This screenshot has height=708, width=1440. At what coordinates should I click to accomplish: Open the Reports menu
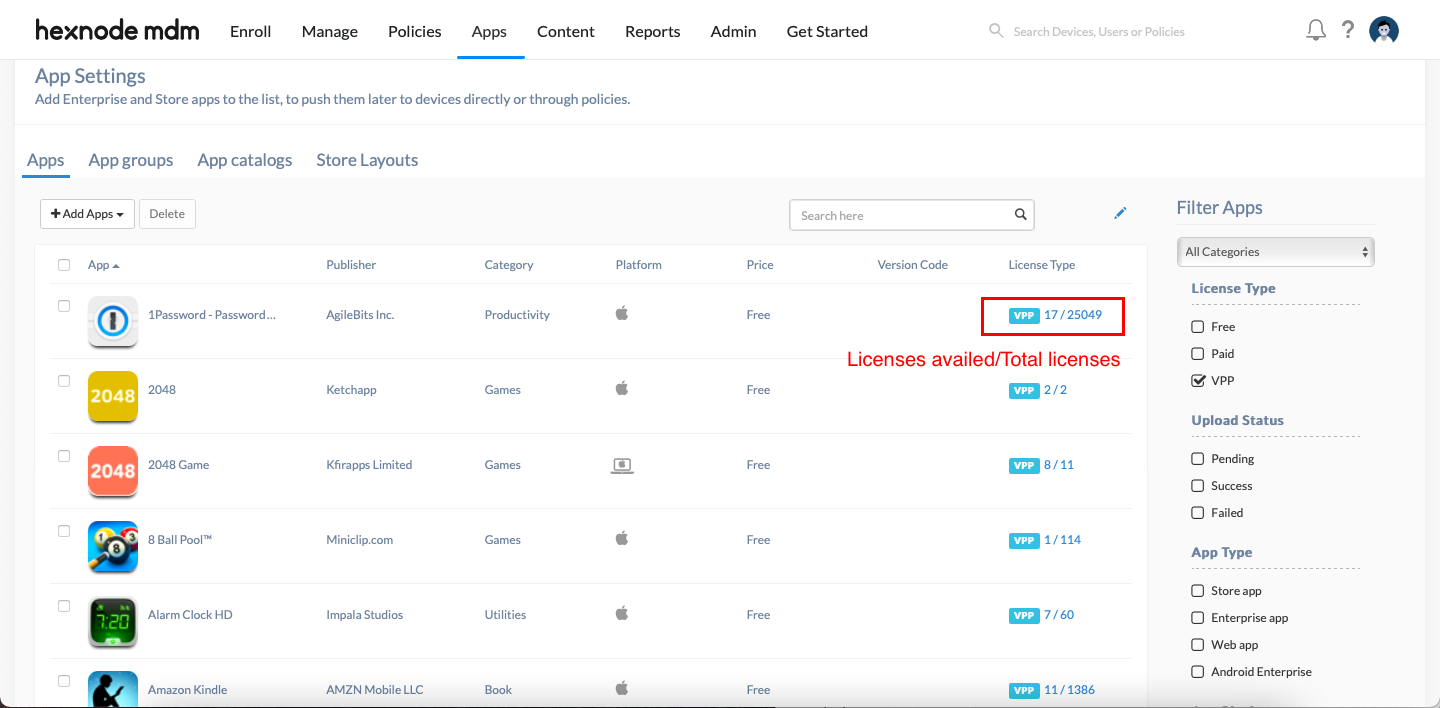653,31
